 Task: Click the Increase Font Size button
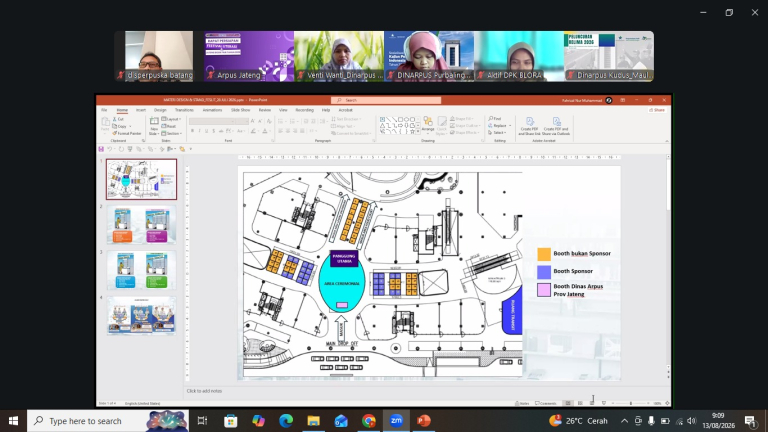[253, 121]
